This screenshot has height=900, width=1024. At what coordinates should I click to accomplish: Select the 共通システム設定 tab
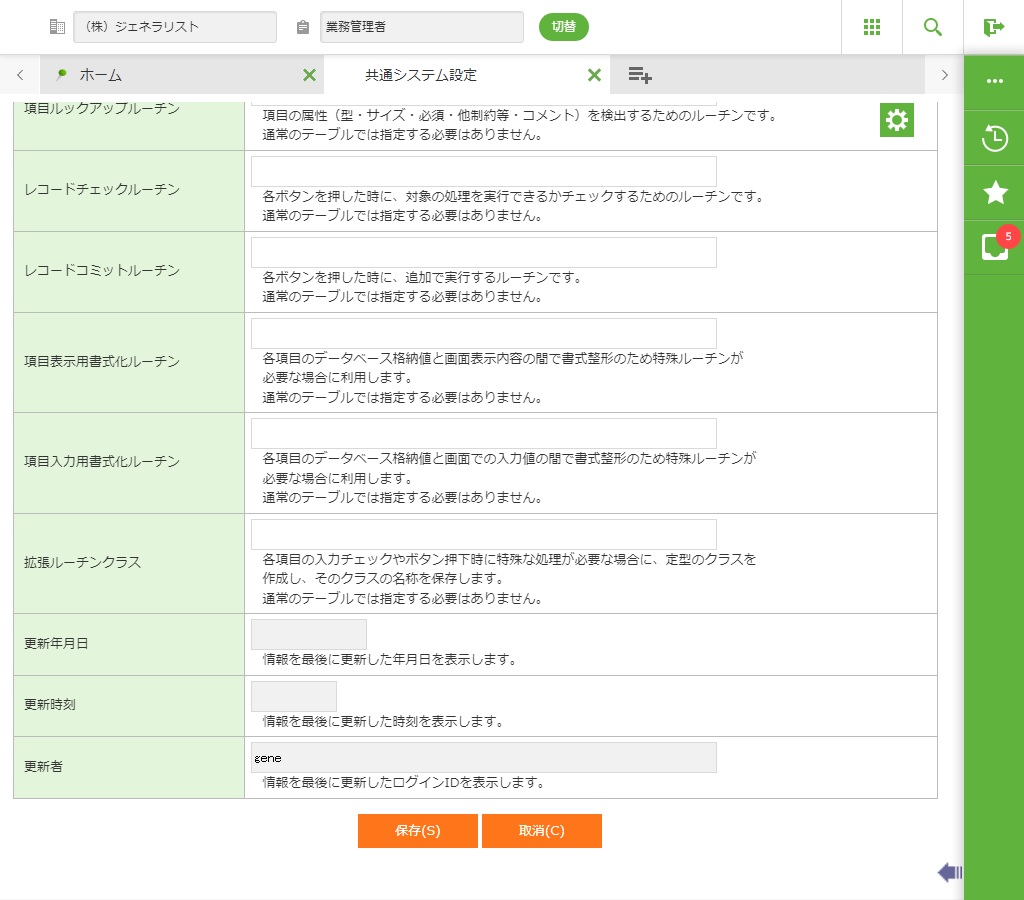point(420,75)
